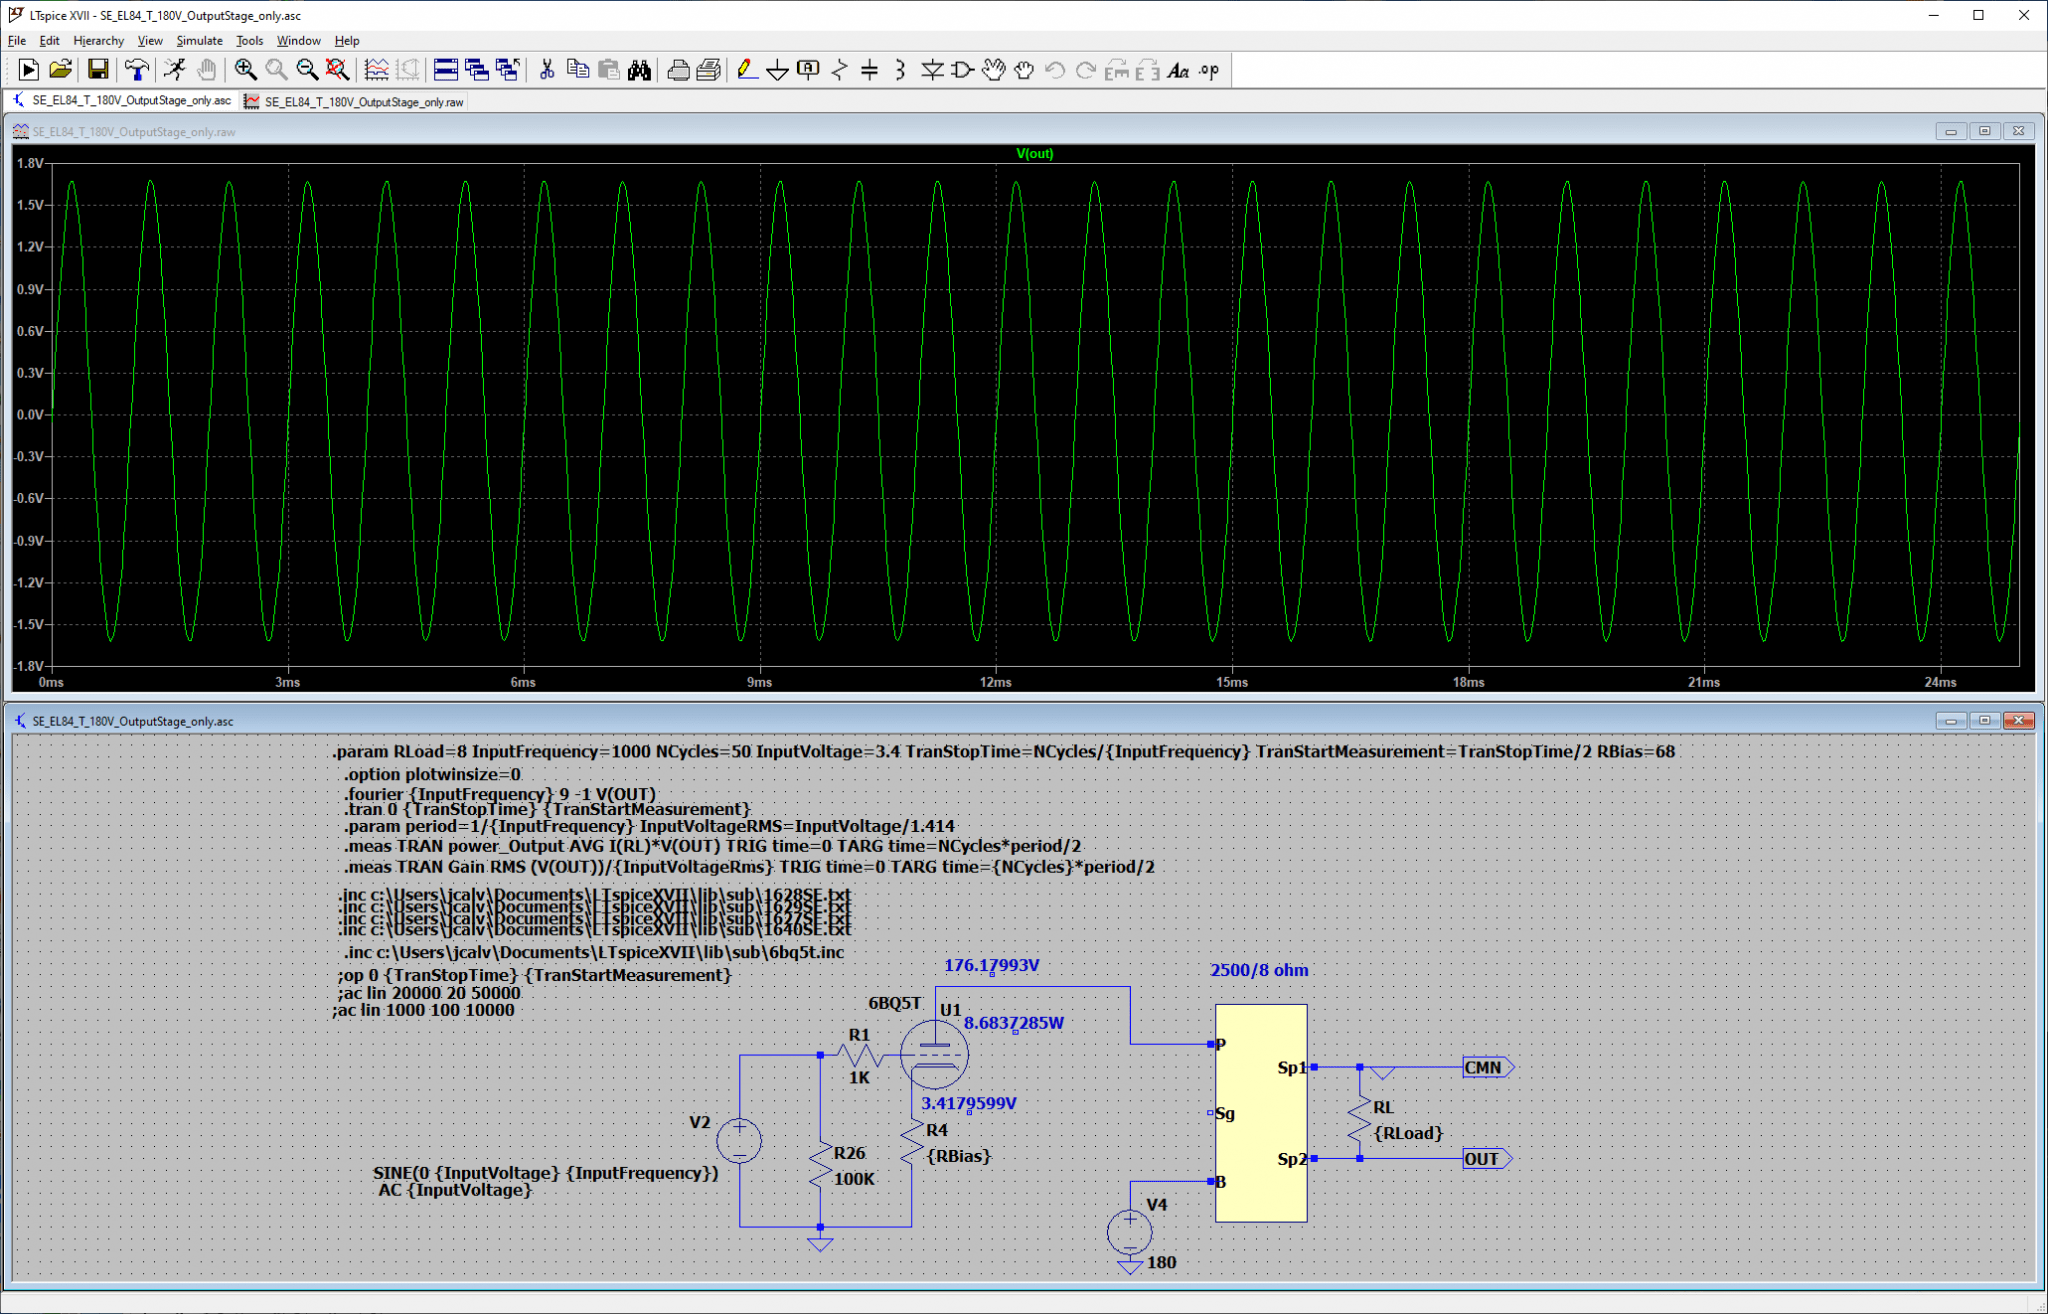The height and width of the screenshot is (1314, 2048).
Task: Close the schematic pane with red X
Action: coord(2018,720)
